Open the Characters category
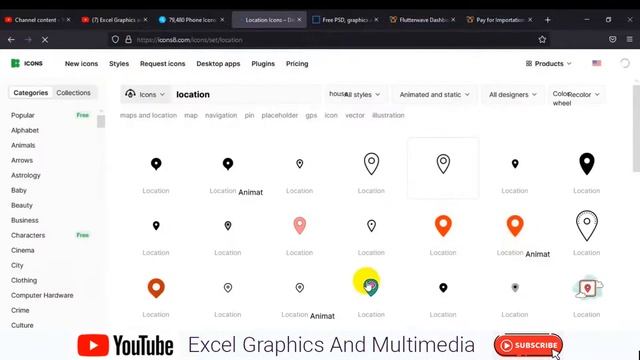The width and height of the screenshot is (640, 360). (28, 236)
